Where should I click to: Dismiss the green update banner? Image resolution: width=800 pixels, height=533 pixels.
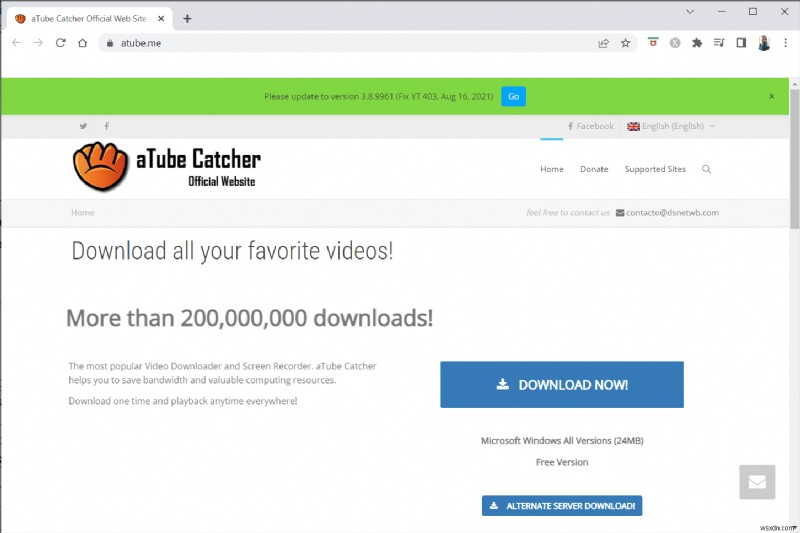[x=771, y=96]
